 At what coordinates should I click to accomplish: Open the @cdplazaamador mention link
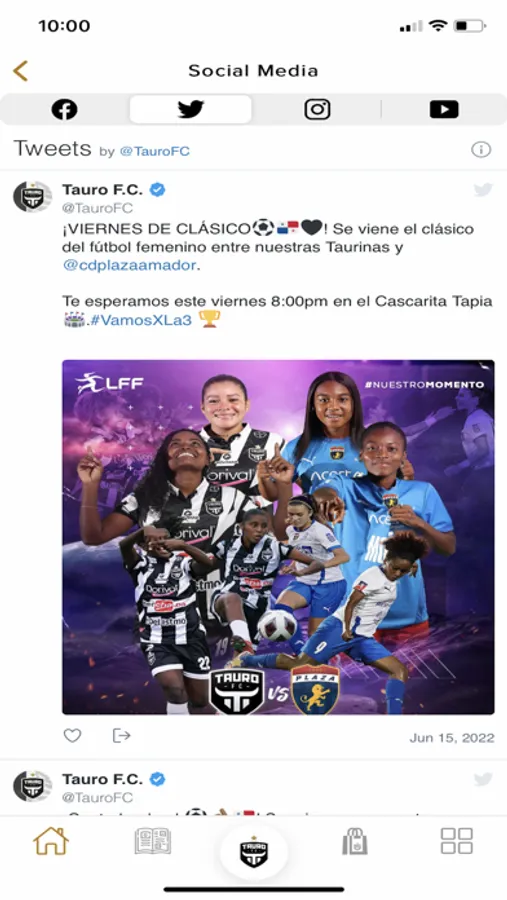[x=129, y=266]
